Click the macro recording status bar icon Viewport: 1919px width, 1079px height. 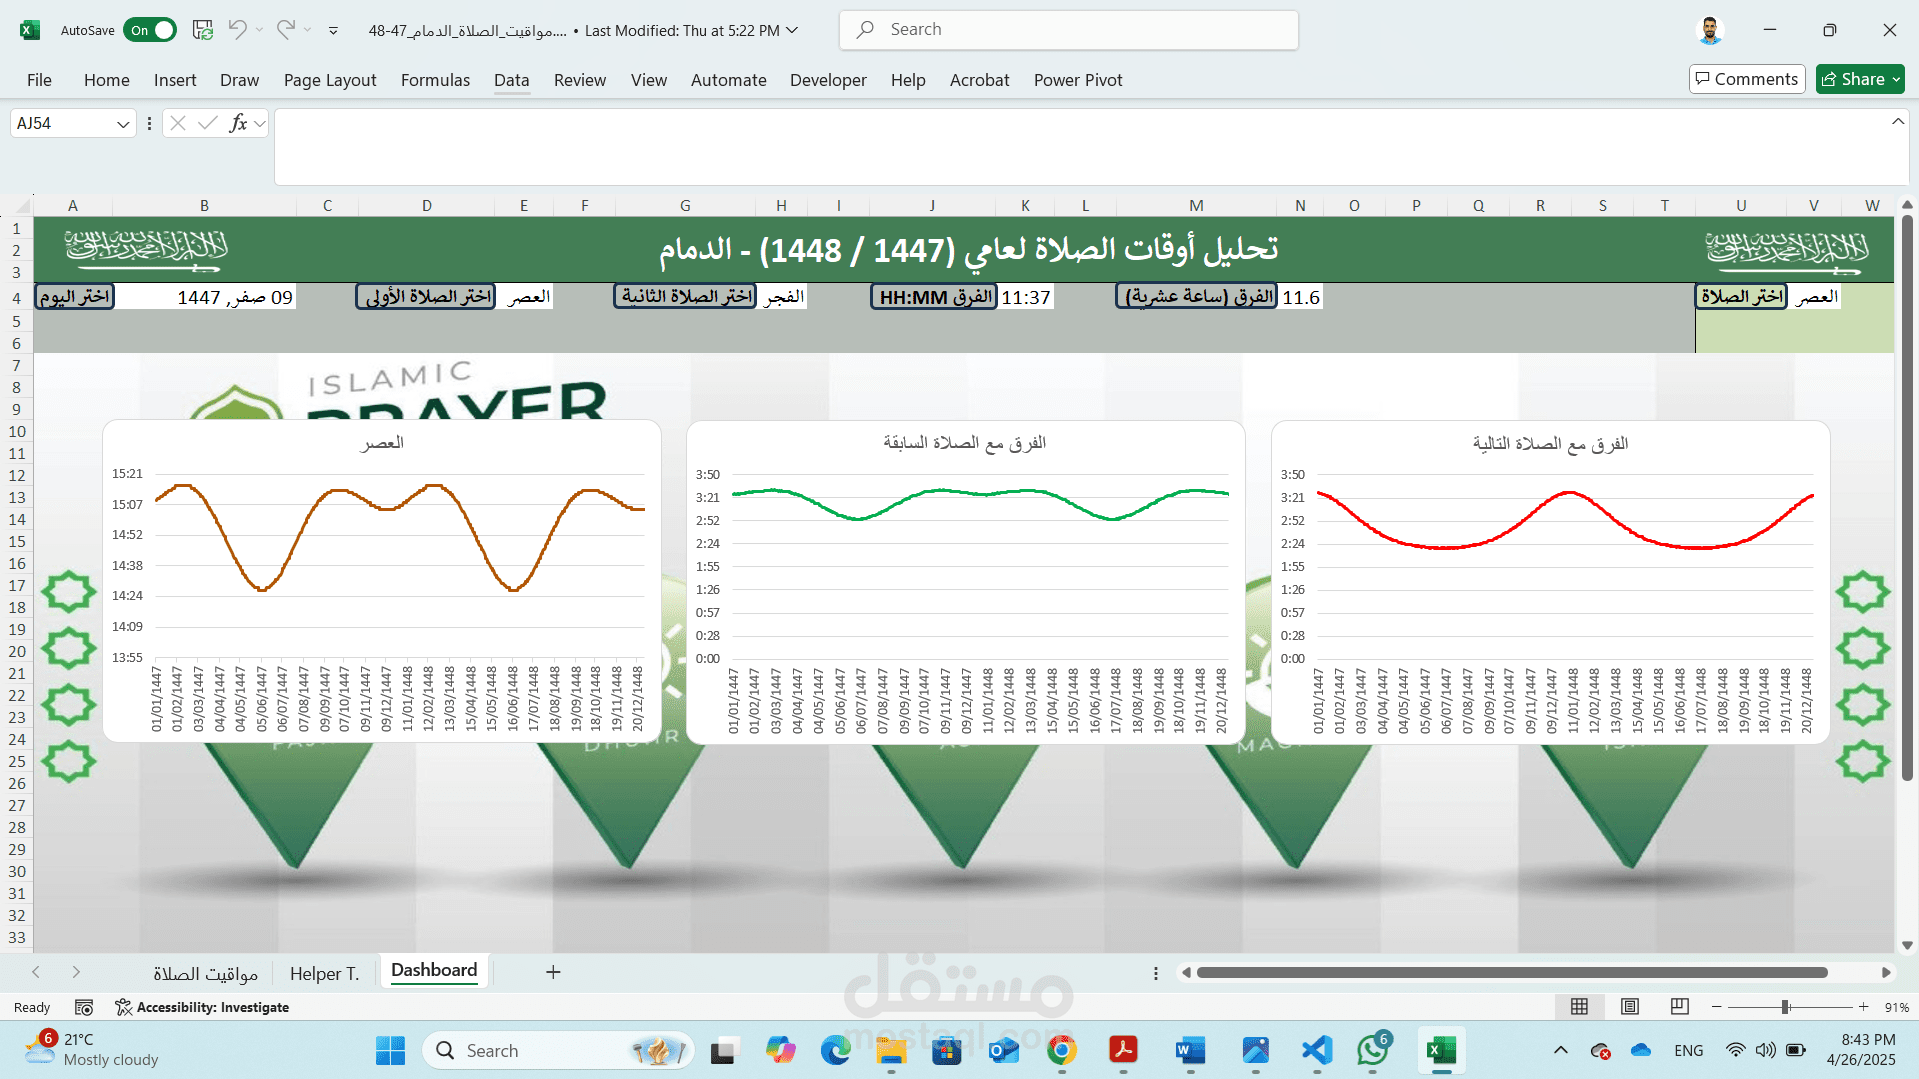pyautogui.click(x=84, y=1007)
